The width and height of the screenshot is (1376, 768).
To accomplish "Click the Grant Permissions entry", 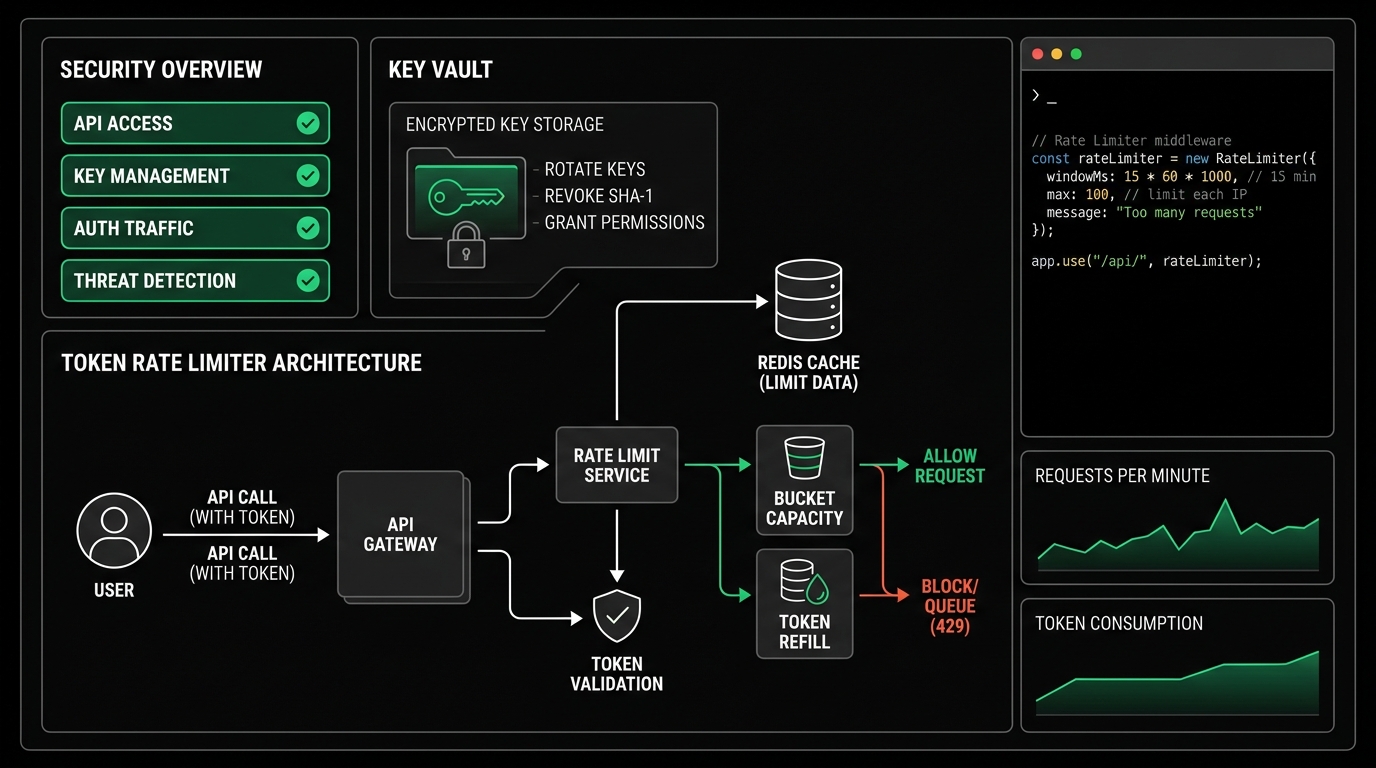I will coord(624,222).
